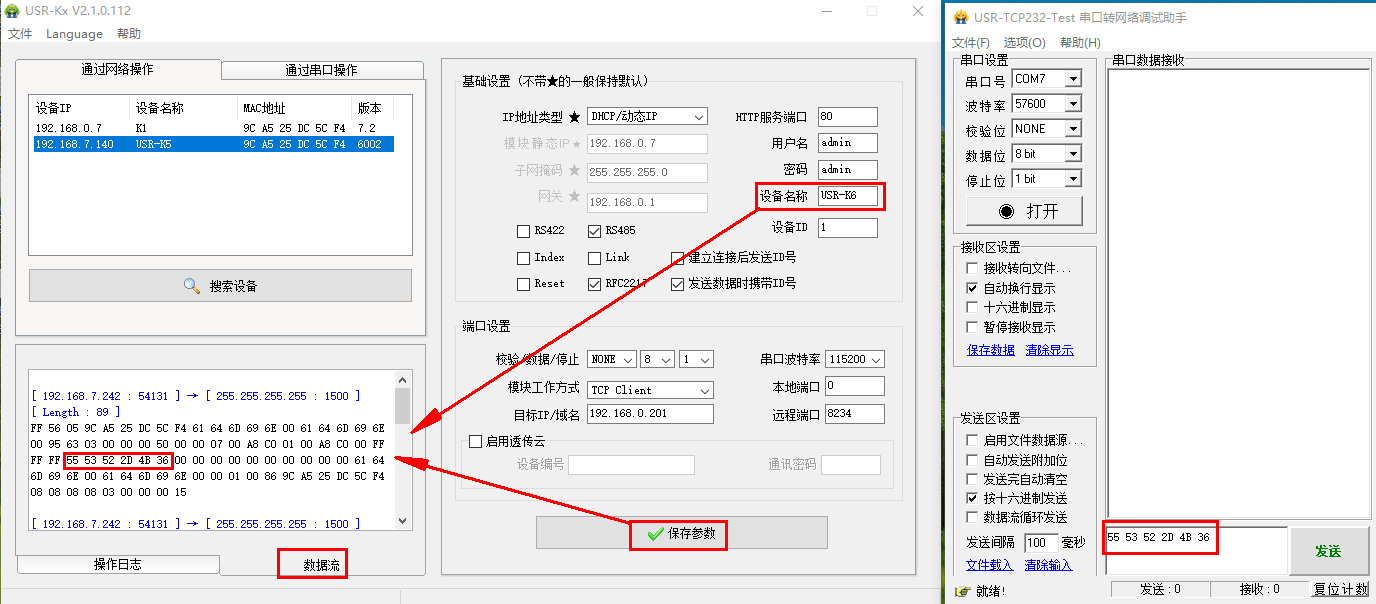Close the USR-Kx window
Image resolution: width=1376 pixels, height=604 pixels.
[x=918, y=11]
